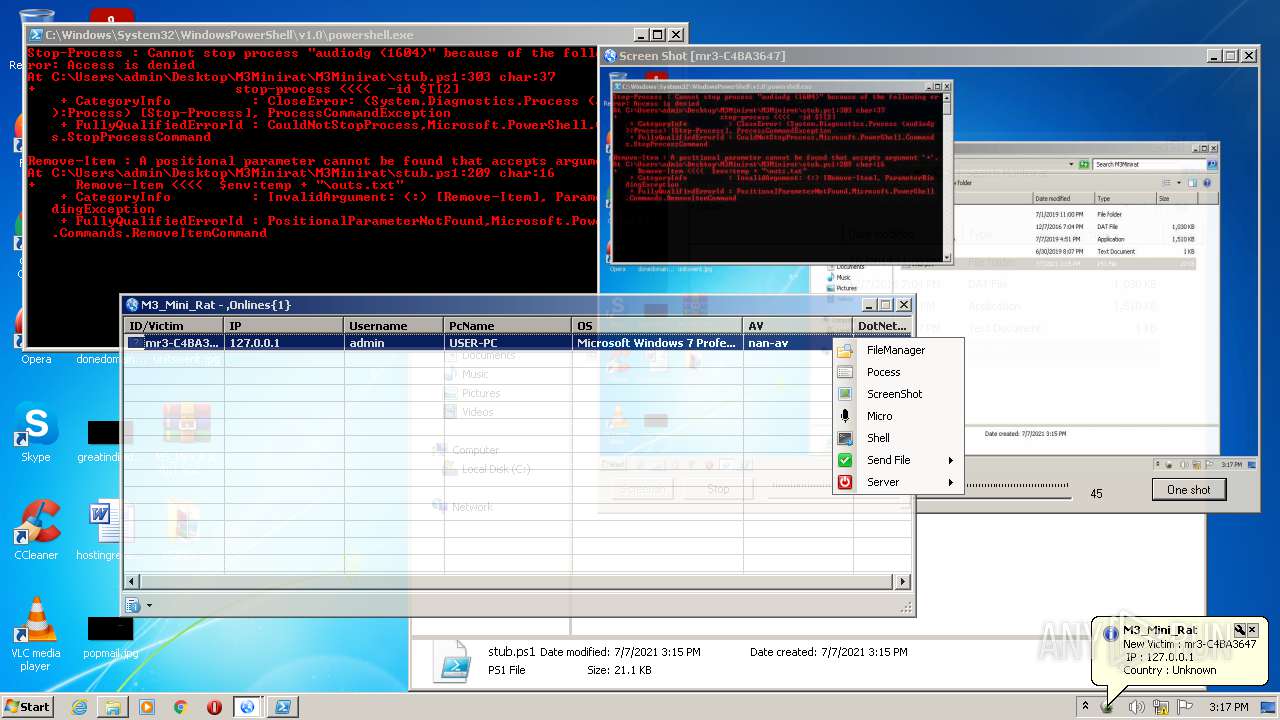Sort victims by ID/Victim column header
1280x720 pixels.
[174, 326]
